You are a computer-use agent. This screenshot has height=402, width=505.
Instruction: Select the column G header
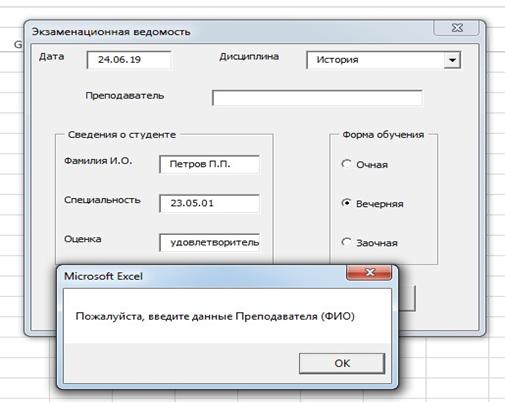point(17,44)
